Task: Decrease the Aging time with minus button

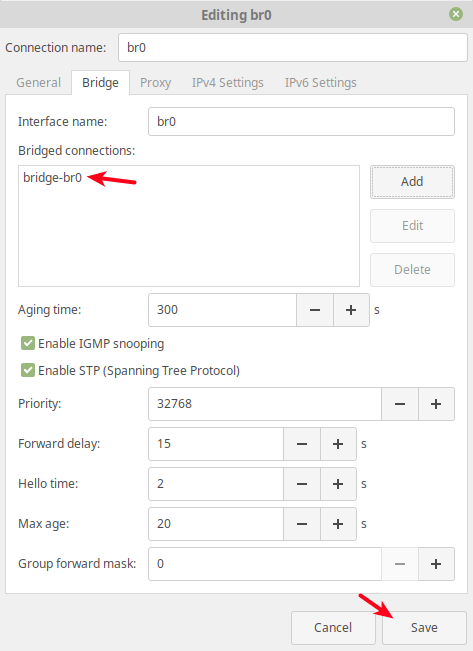Action: coord(315,310)
